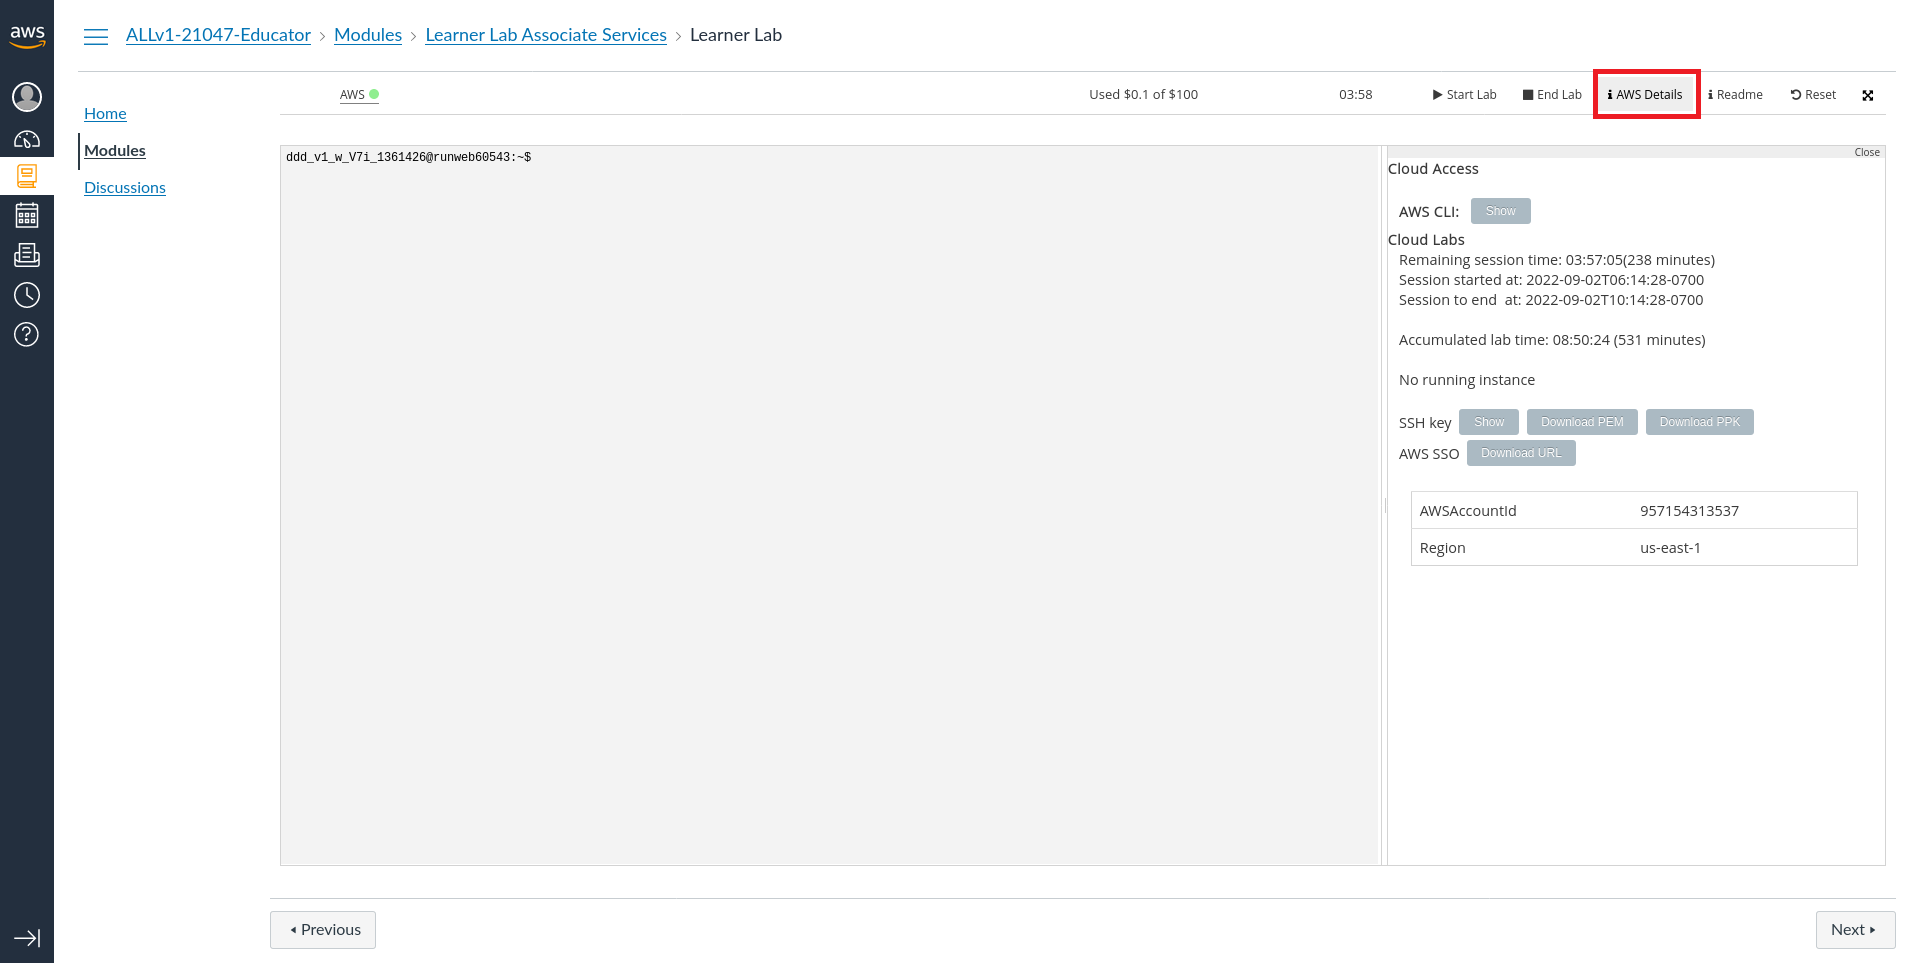Toggle the hamburger course navigation menu

tap(96, 36)
